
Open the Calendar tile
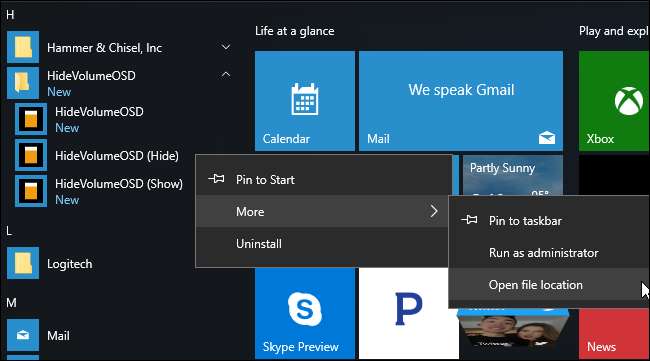coord(305,101)
